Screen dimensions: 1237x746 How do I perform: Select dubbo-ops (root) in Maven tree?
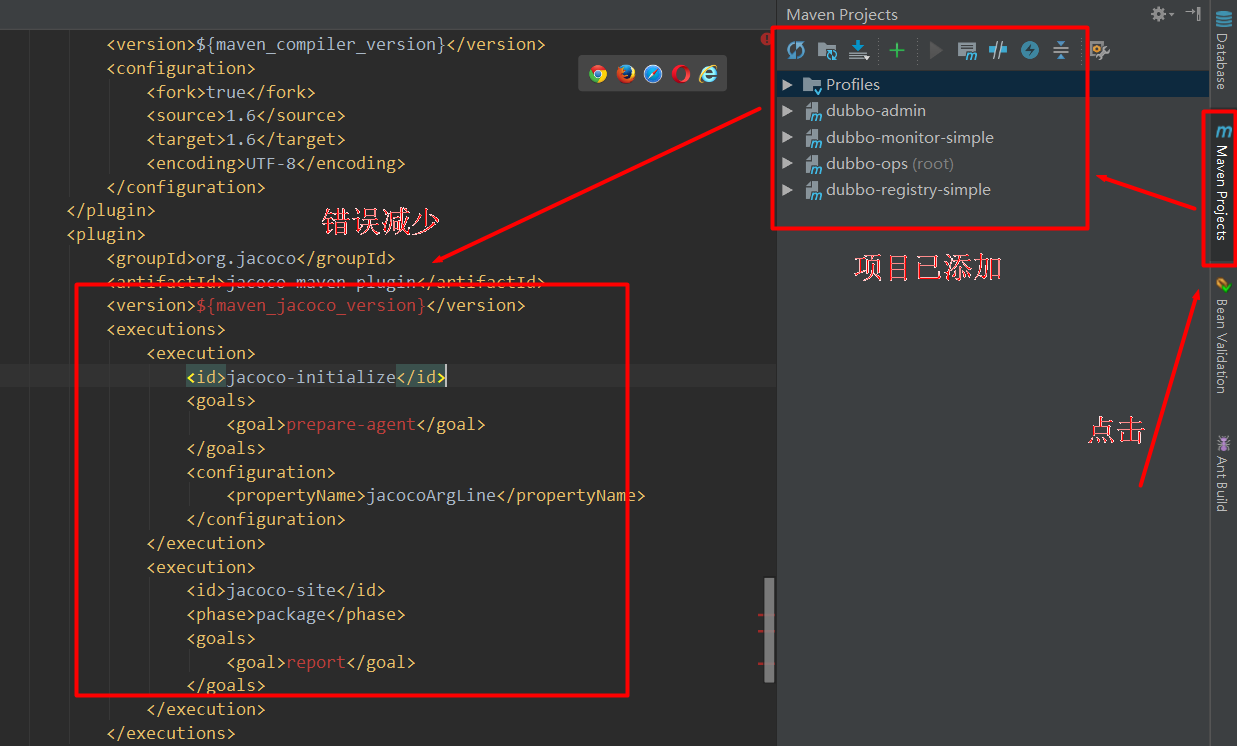(993, 163)
